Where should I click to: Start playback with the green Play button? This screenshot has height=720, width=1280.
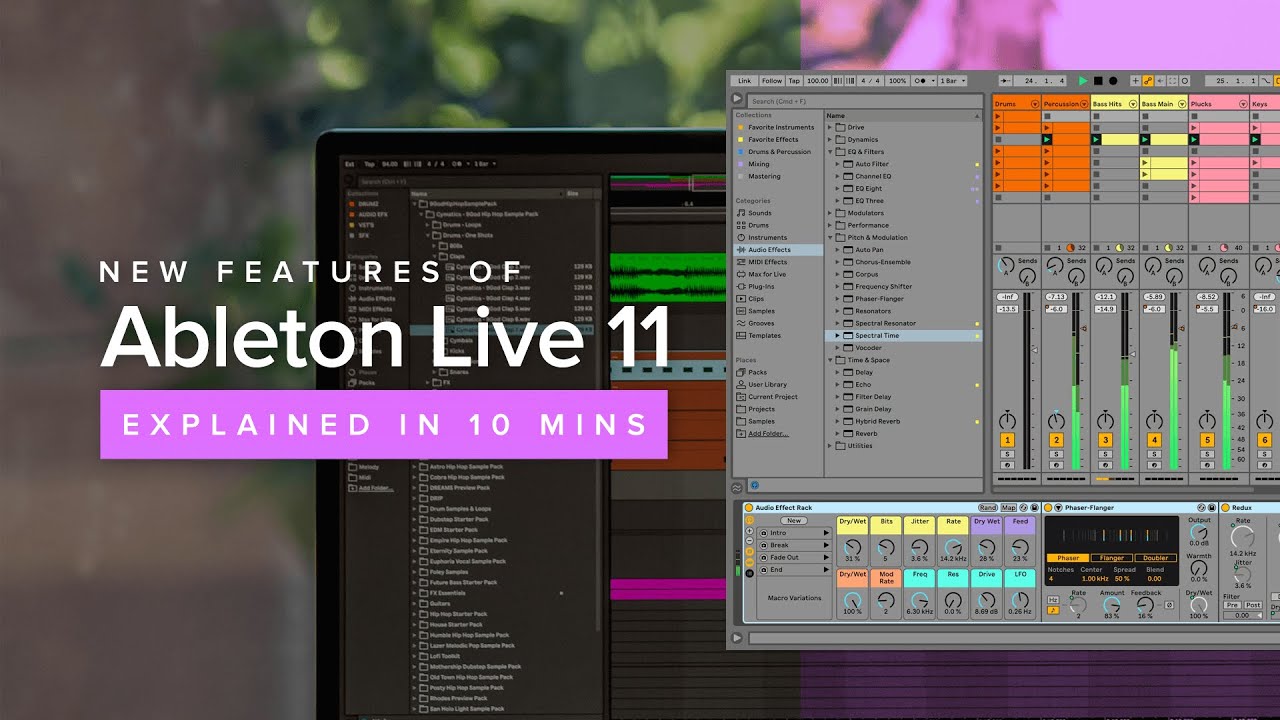tap(1083, 80)
